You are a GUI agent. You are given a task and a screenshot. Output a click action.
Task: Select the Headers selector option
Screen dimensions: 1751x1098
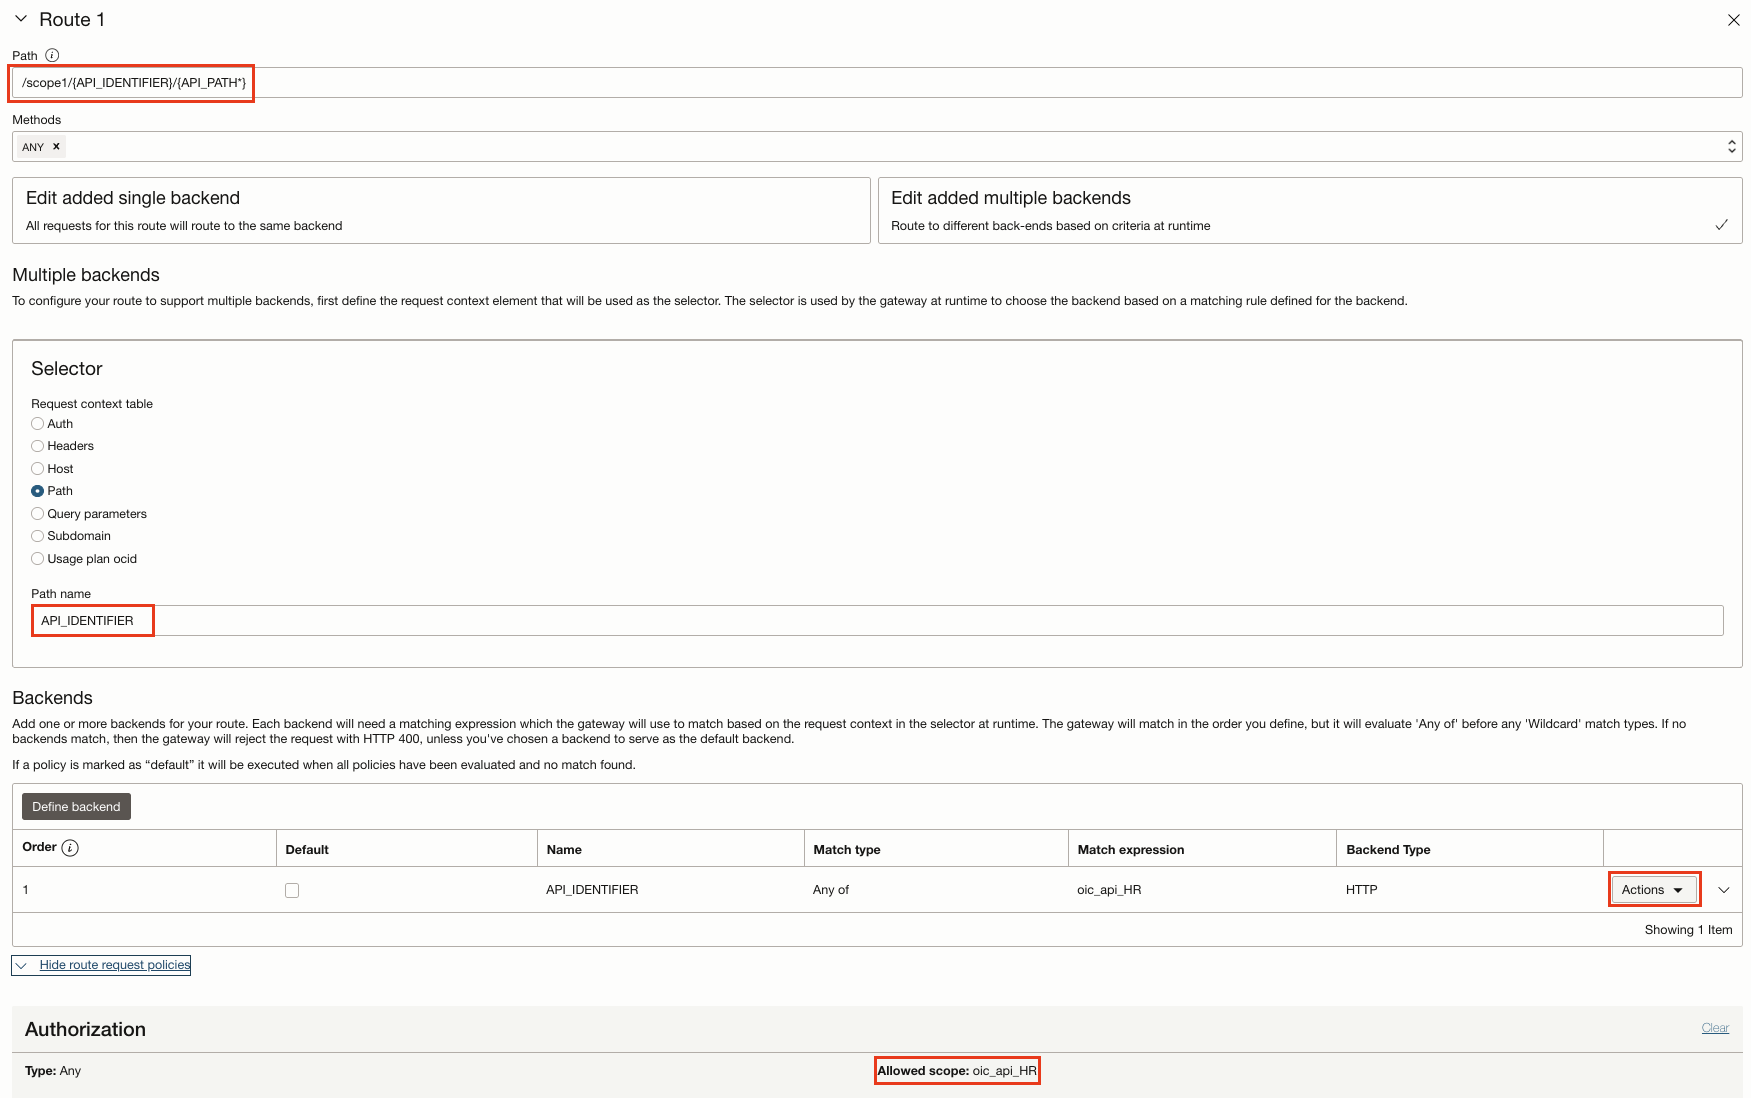pos(38,446)
